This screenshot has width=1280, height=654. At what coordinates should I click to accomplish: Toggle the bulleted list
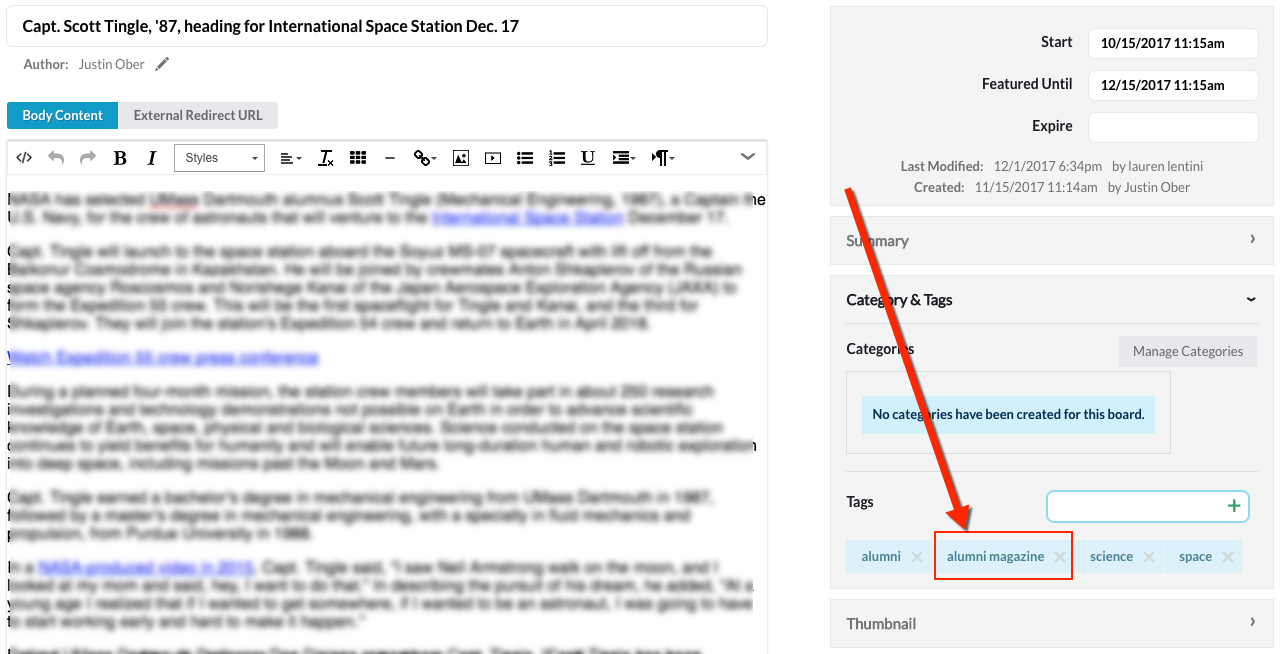(x=525, y=158)
